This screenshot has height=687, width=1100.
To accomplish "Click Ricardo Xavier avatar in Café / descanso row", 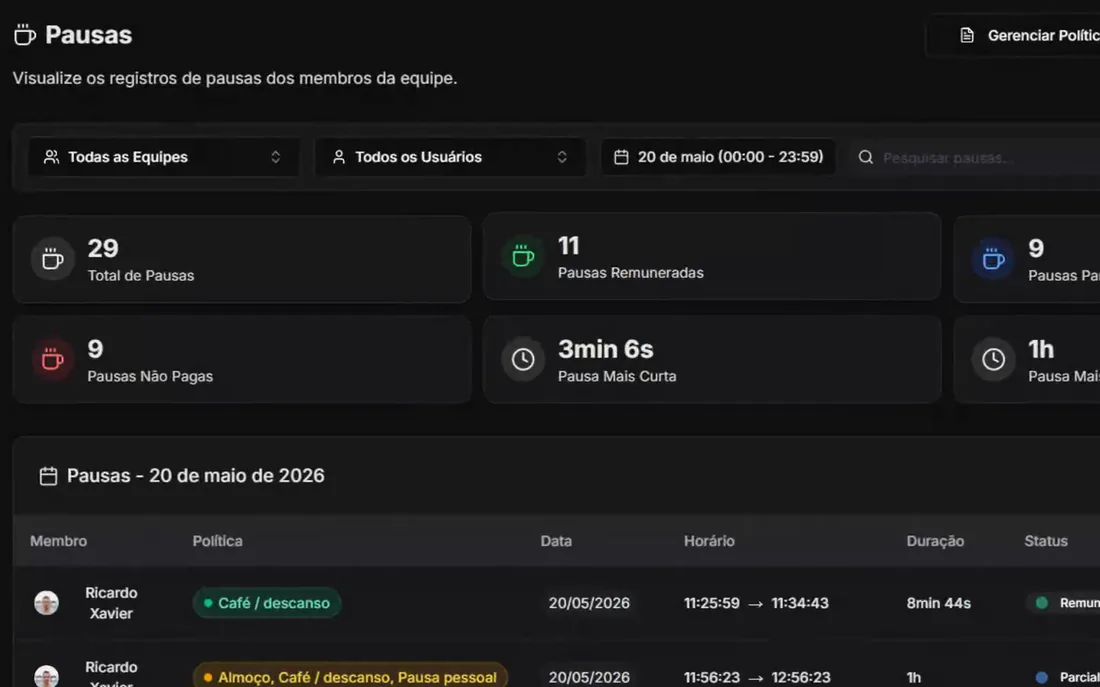I will pyautogui.click(x=46, y=603).
